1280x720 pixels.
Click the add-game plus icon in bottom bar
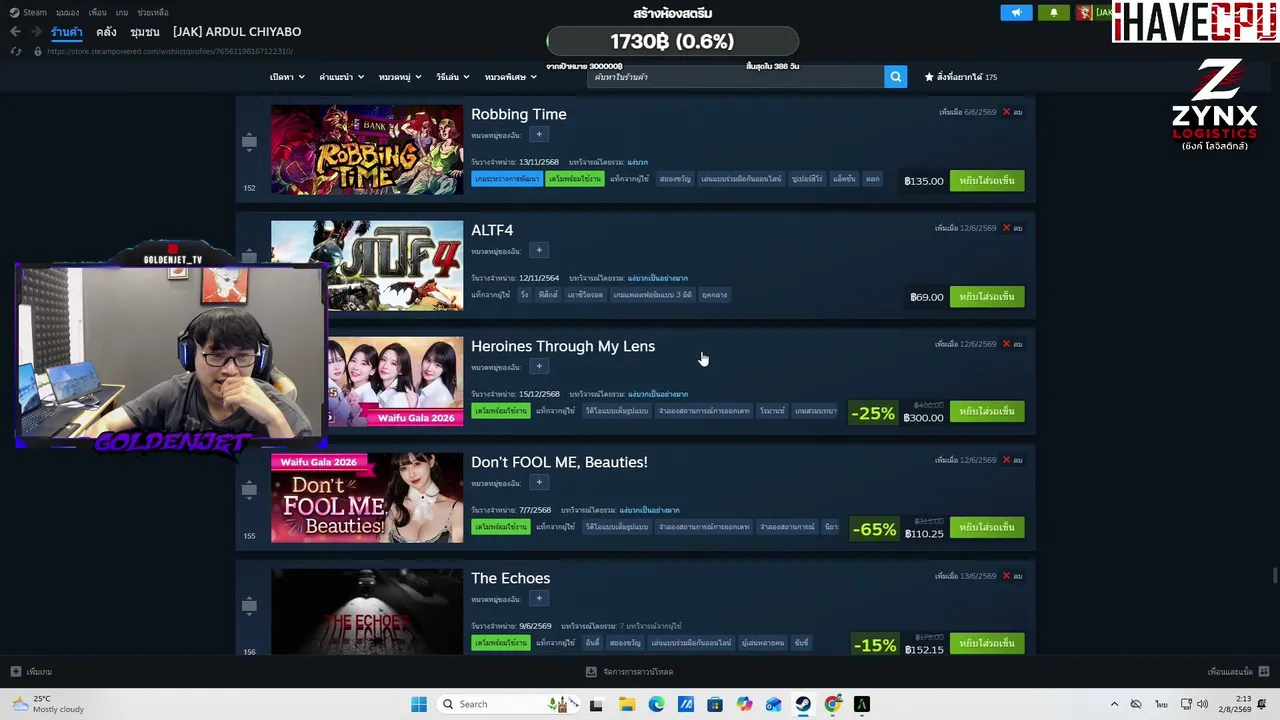tap(15, 672)
